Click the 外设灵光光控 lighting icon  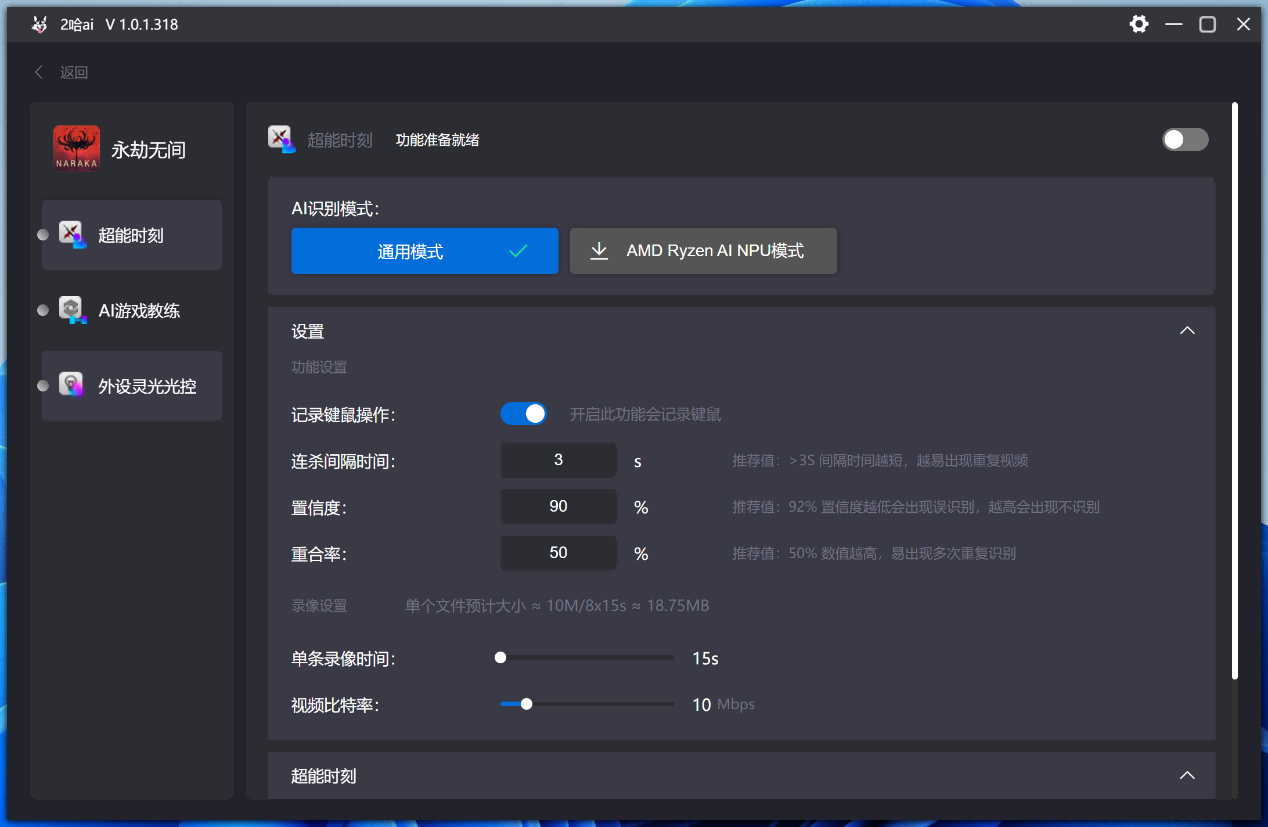point(71,385)
